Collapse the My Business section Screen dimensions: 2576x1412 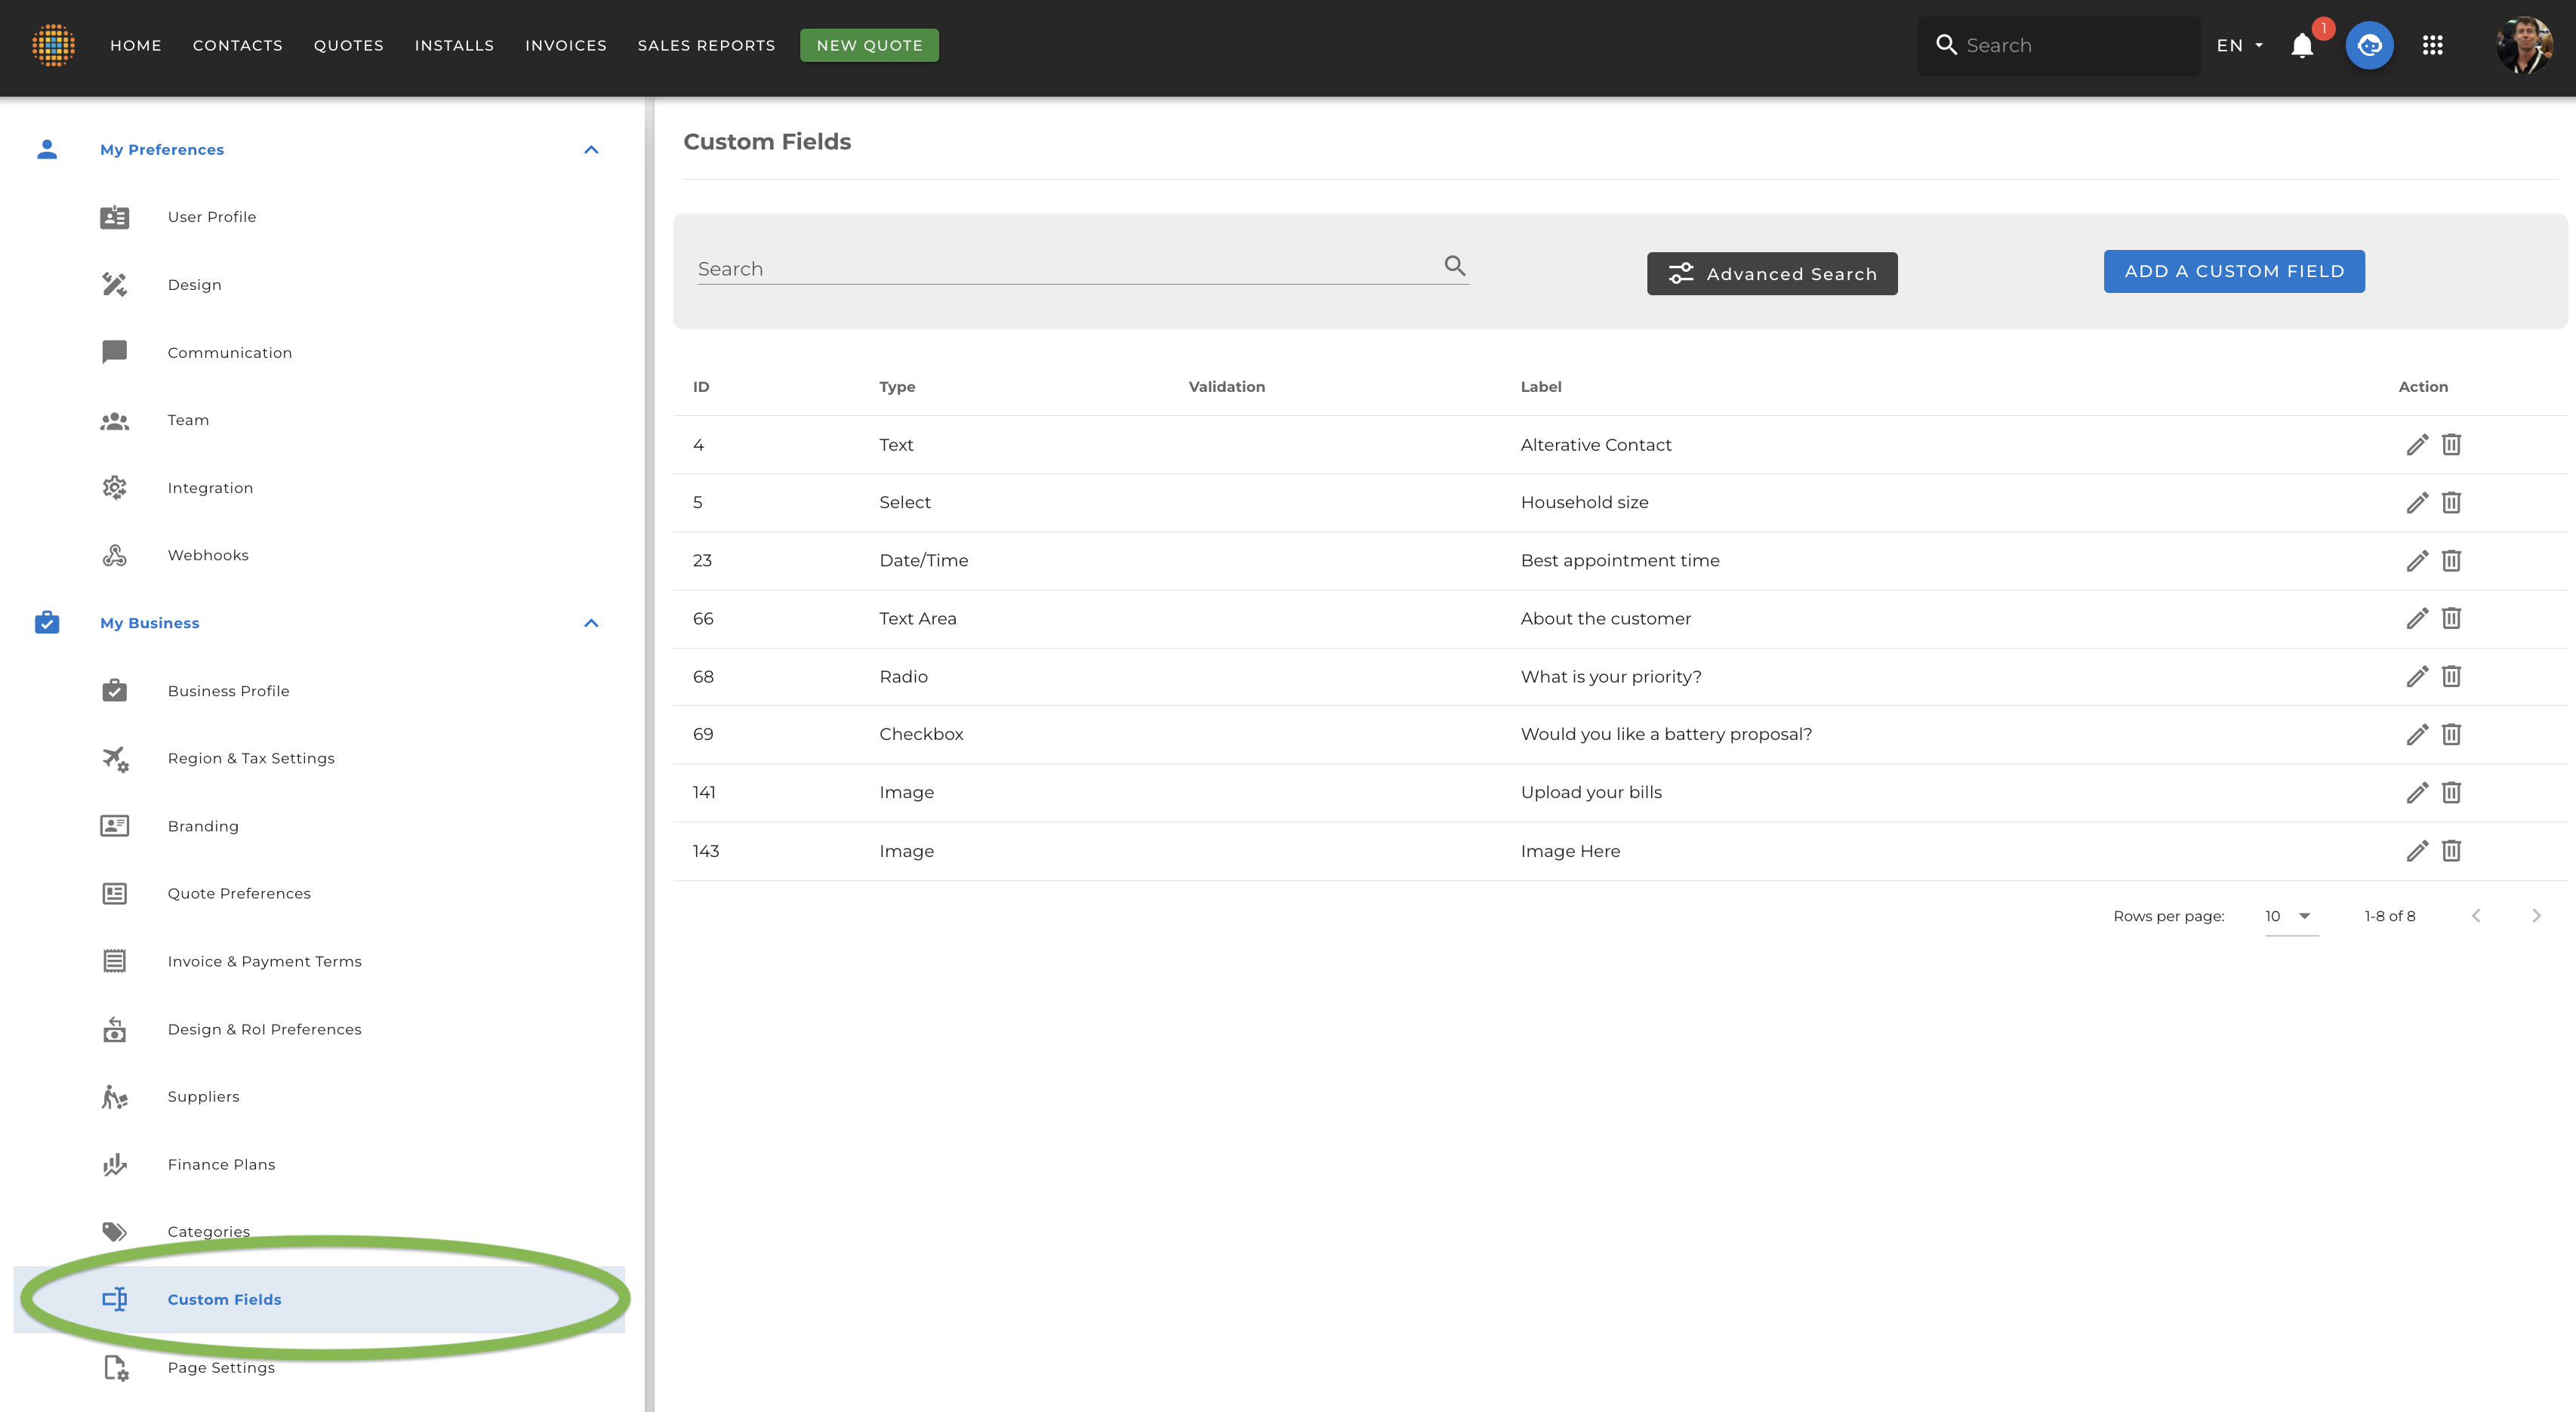(591, 623)
